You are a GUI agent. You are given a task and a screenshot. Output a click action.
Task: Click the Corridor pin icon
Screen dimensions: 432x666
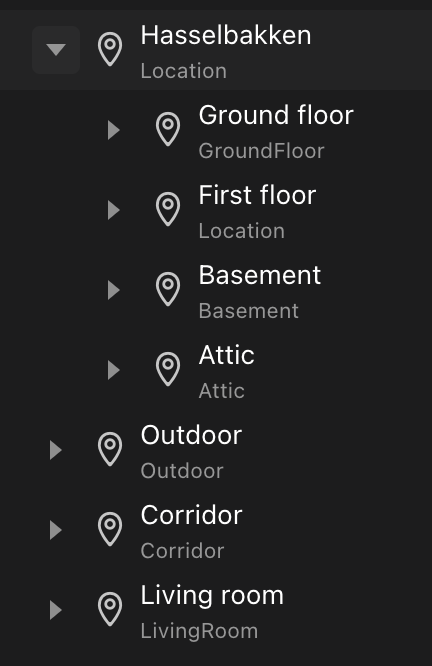tap(110, 529)
